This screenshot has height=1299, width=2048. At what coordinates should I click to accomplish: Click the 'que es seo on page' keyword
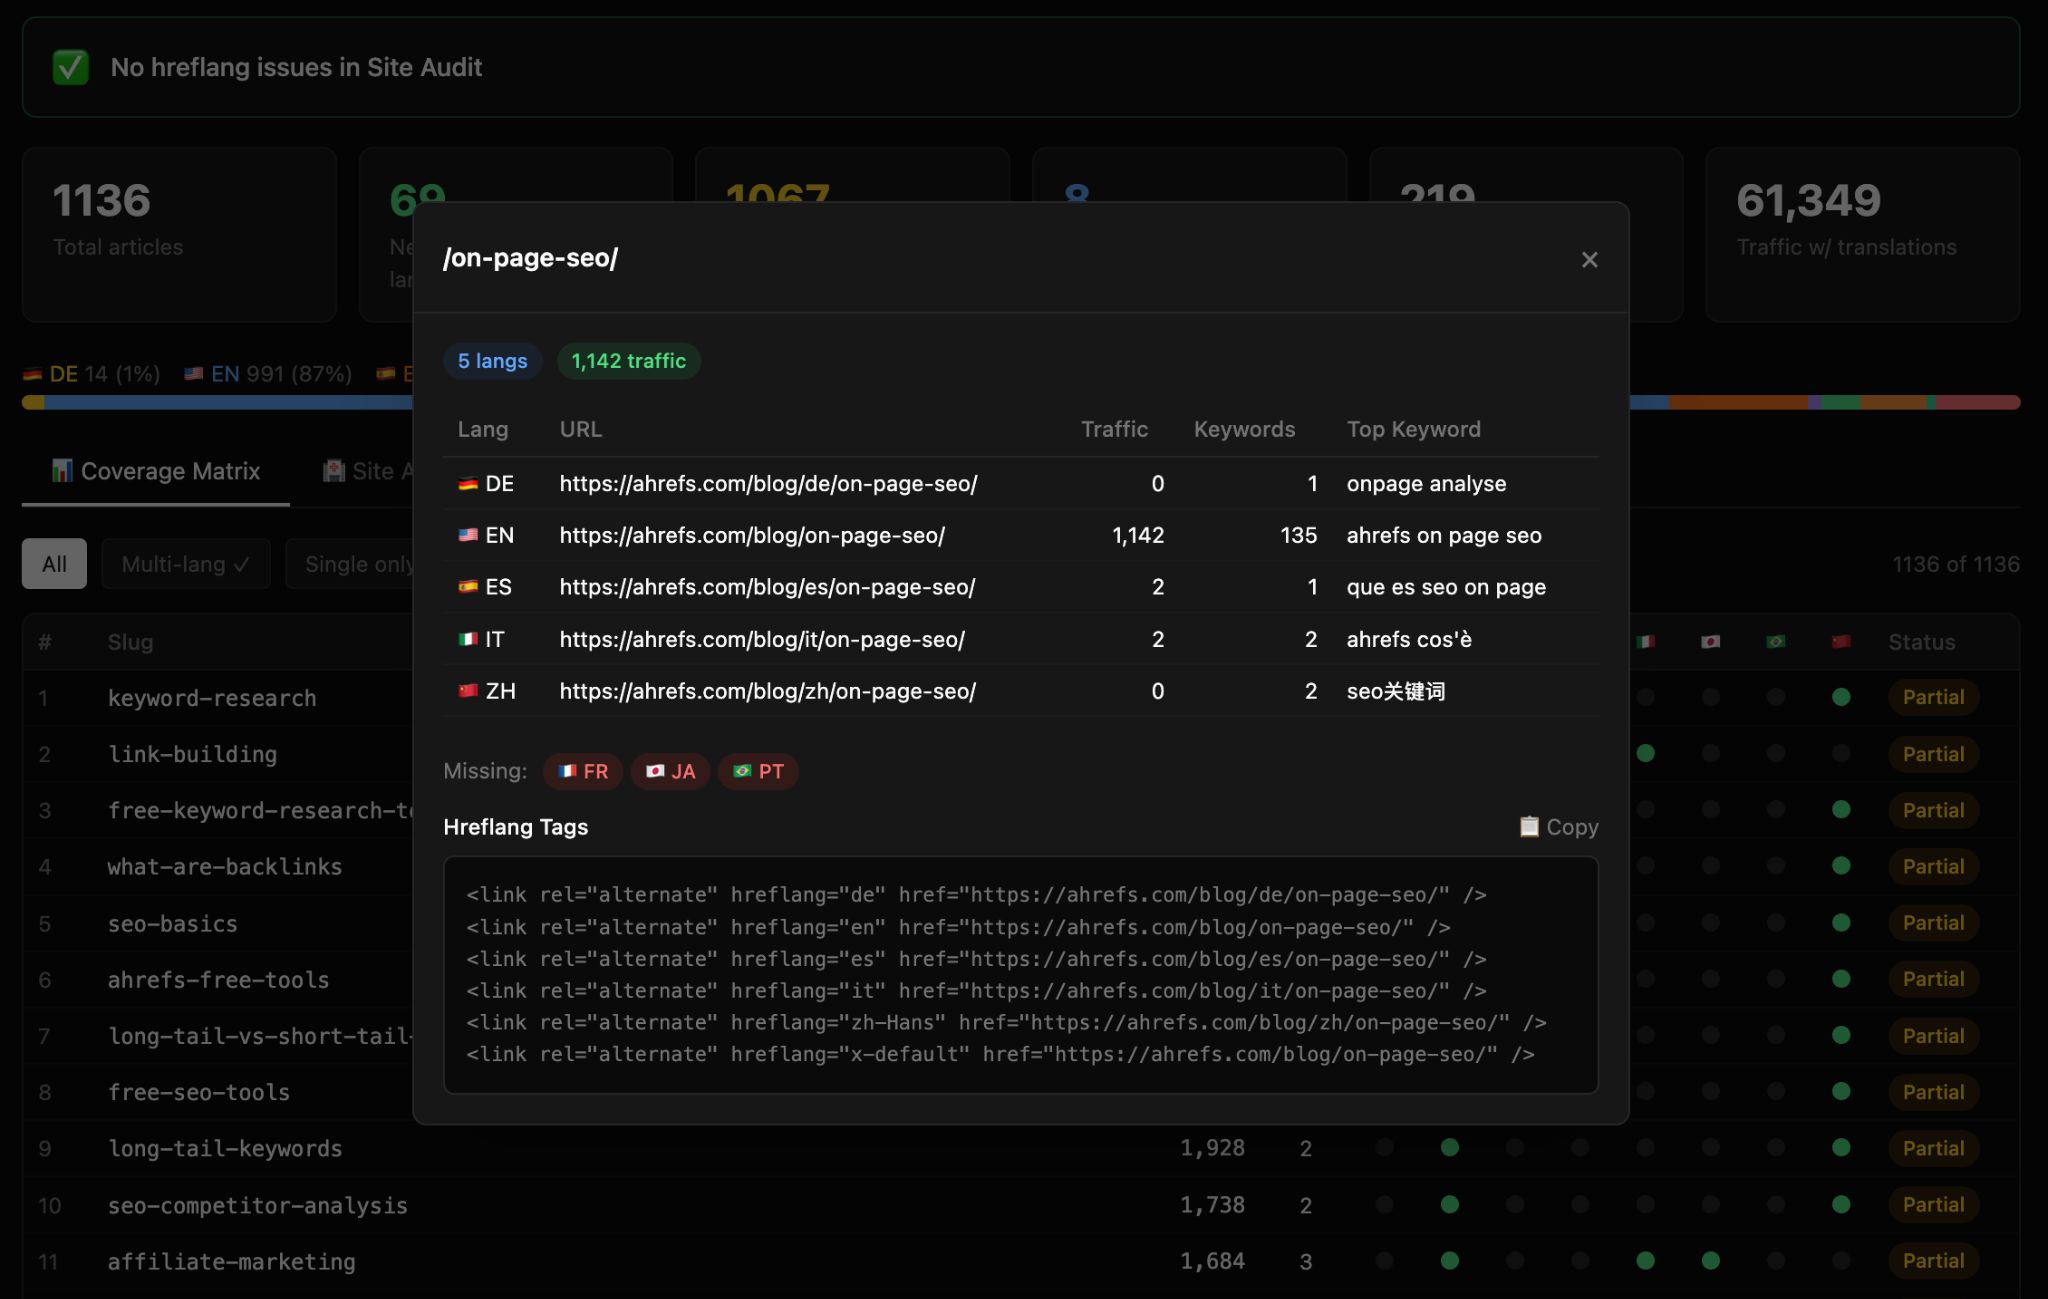tap(1446, 587)
